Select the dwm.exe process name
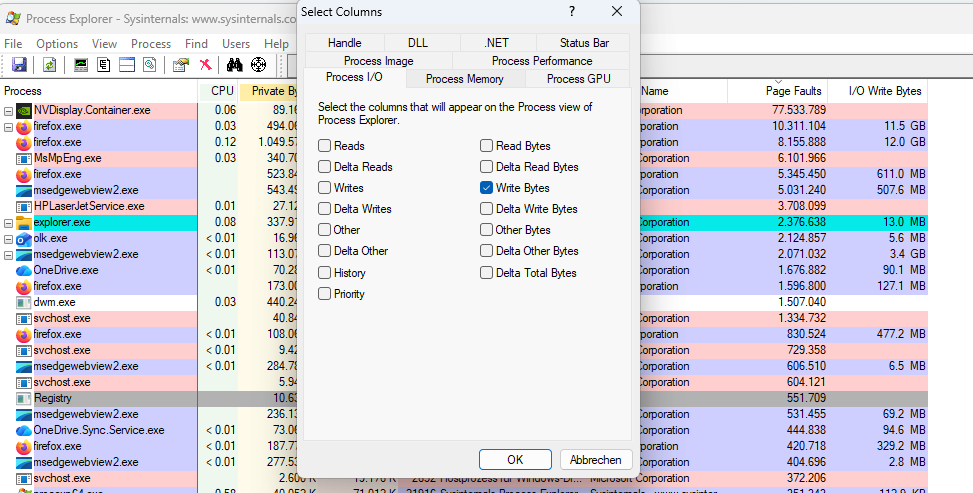The width and height of the screenshot is (973, 493). [55, 302]
